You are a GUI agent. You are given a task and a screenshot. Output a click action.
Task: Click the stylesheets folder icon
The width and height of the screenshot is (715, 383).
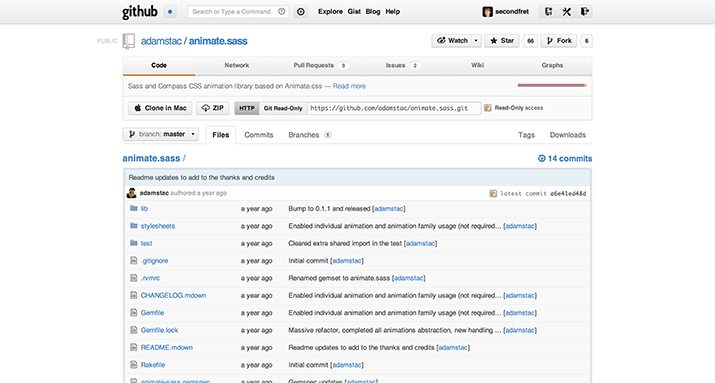pos(134,226)
